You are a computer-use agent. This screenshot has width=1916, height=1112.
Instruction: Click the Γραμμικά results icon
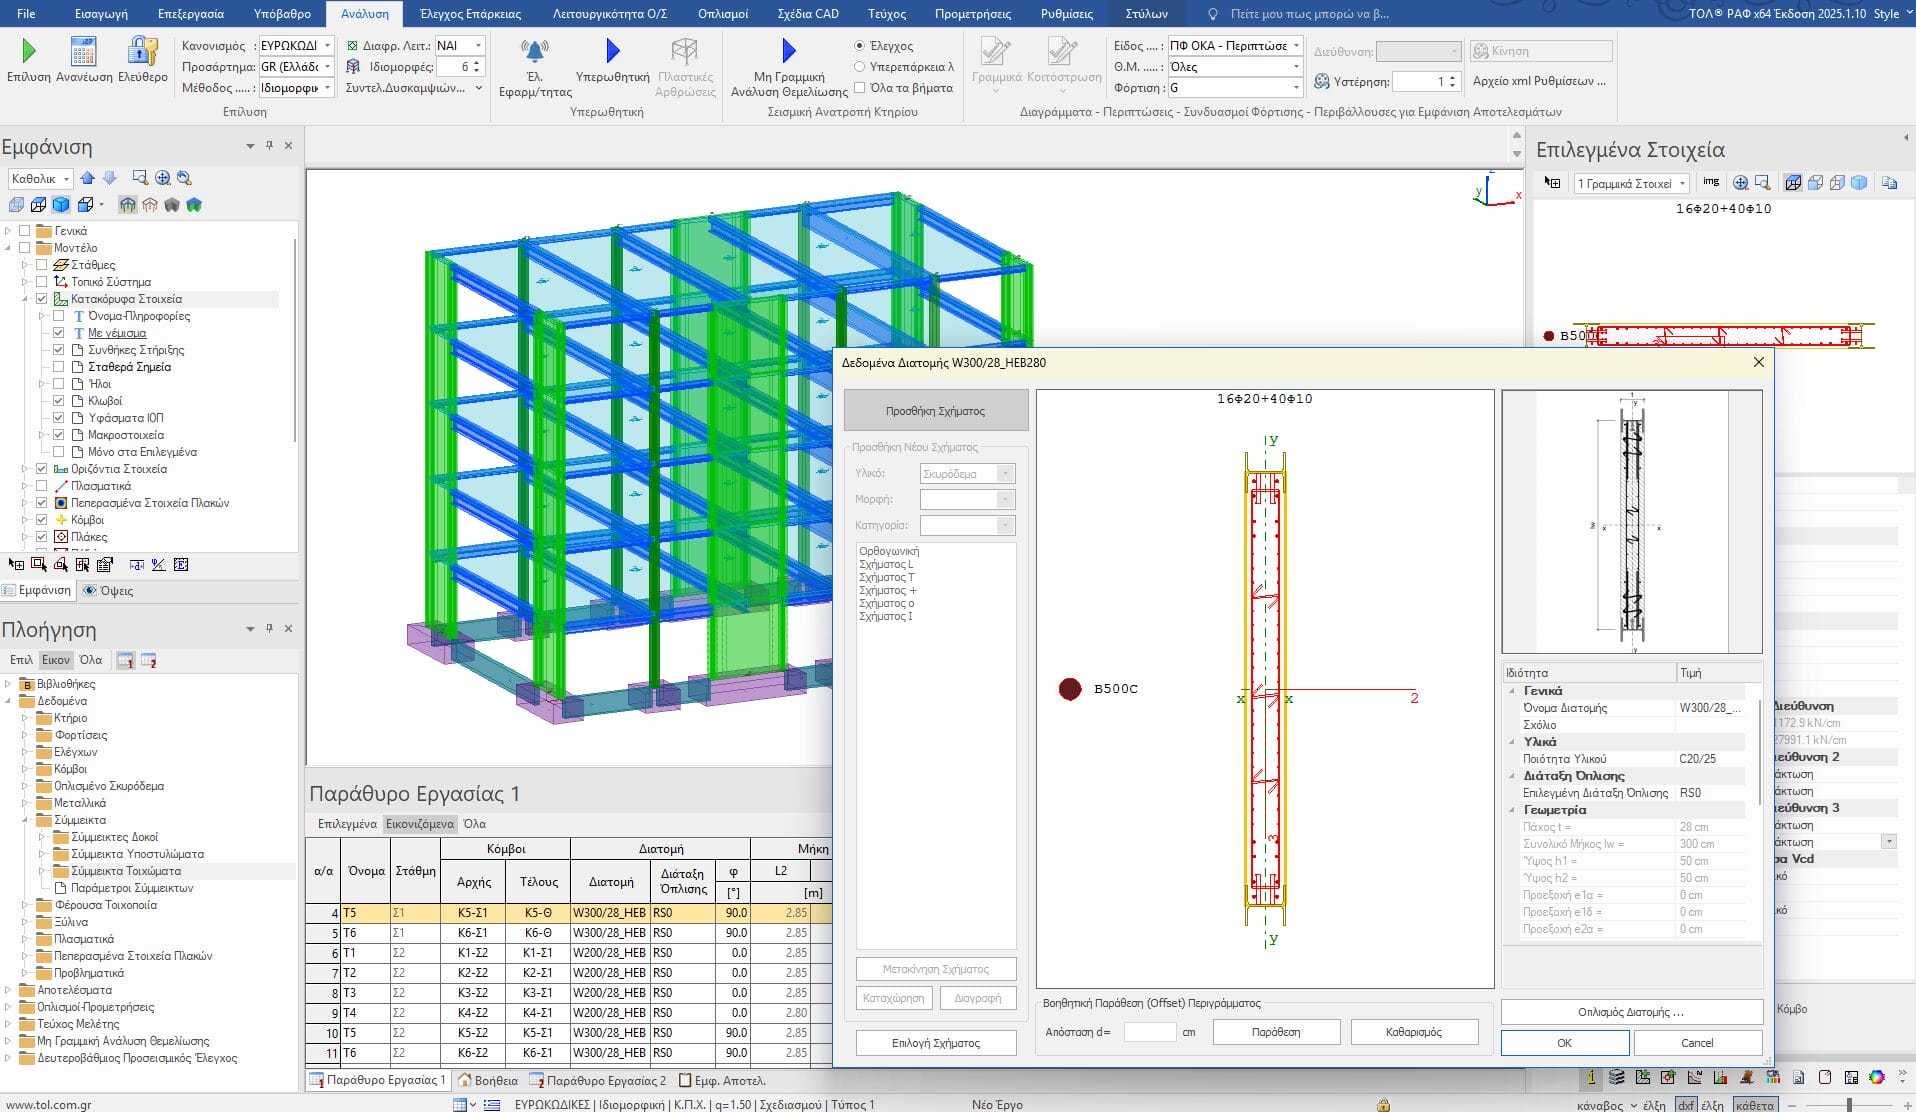[x=994, y=51]
